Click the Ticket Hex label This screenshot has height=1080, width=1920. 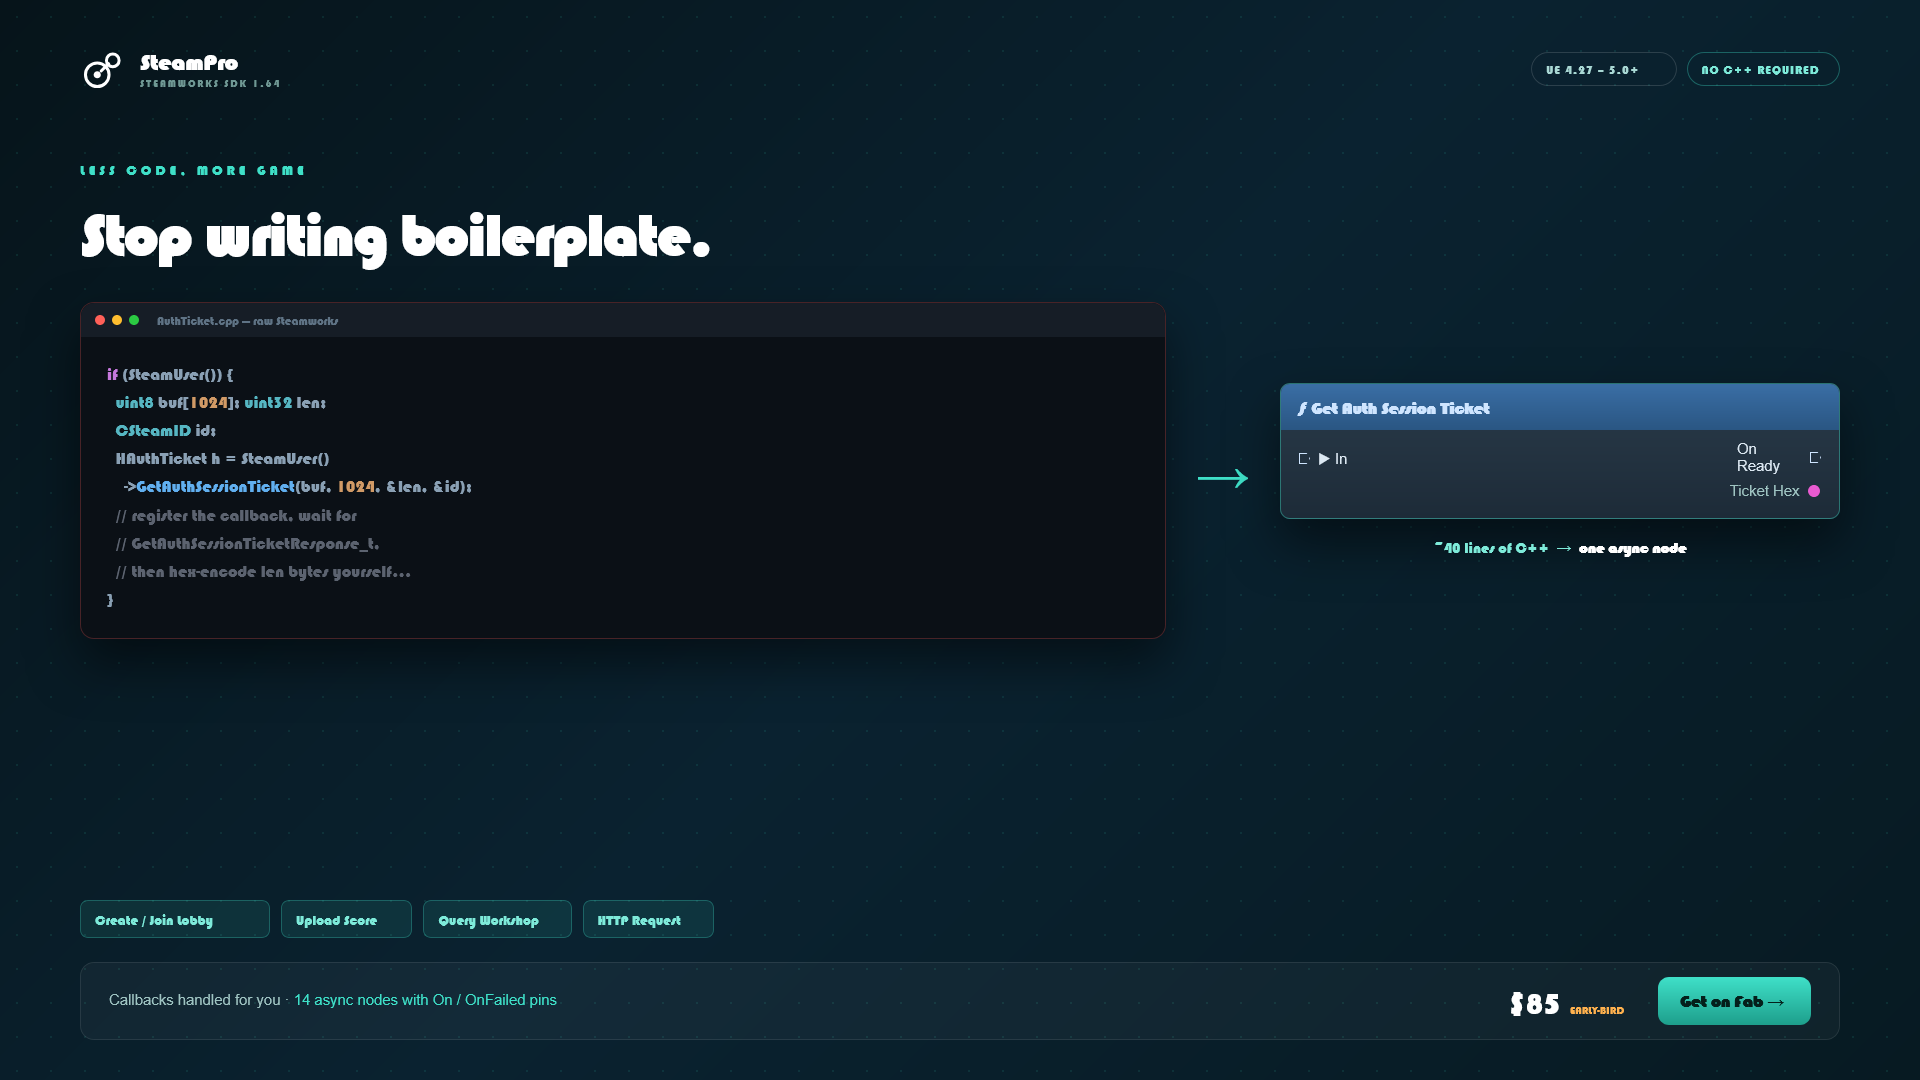point(1765,491)
